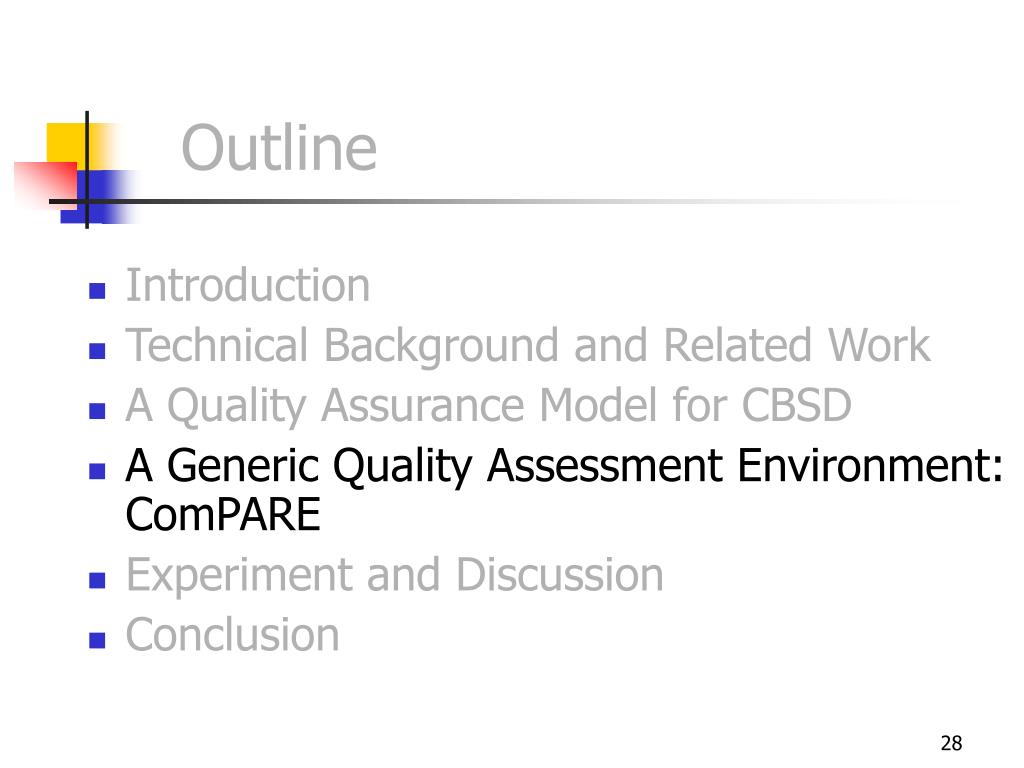Select A Quality Assurance Model for CBSD
This screenshot has height=768, width=1024.
coord(488,406)
